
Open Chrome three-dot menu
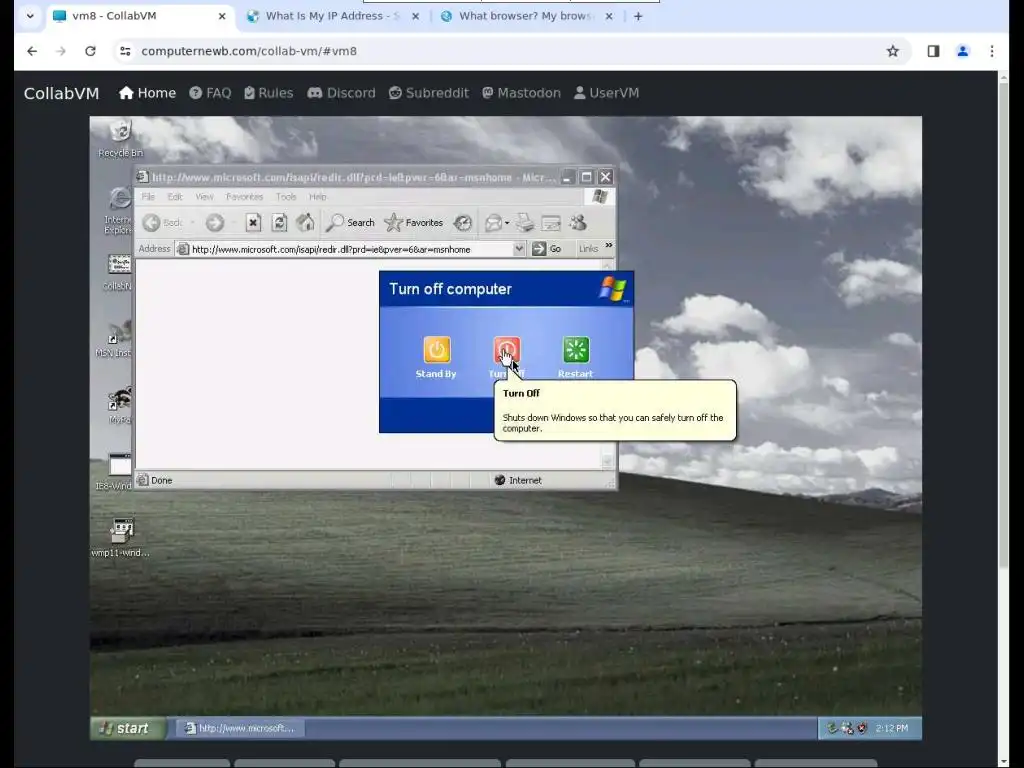(x=992, y=51)
